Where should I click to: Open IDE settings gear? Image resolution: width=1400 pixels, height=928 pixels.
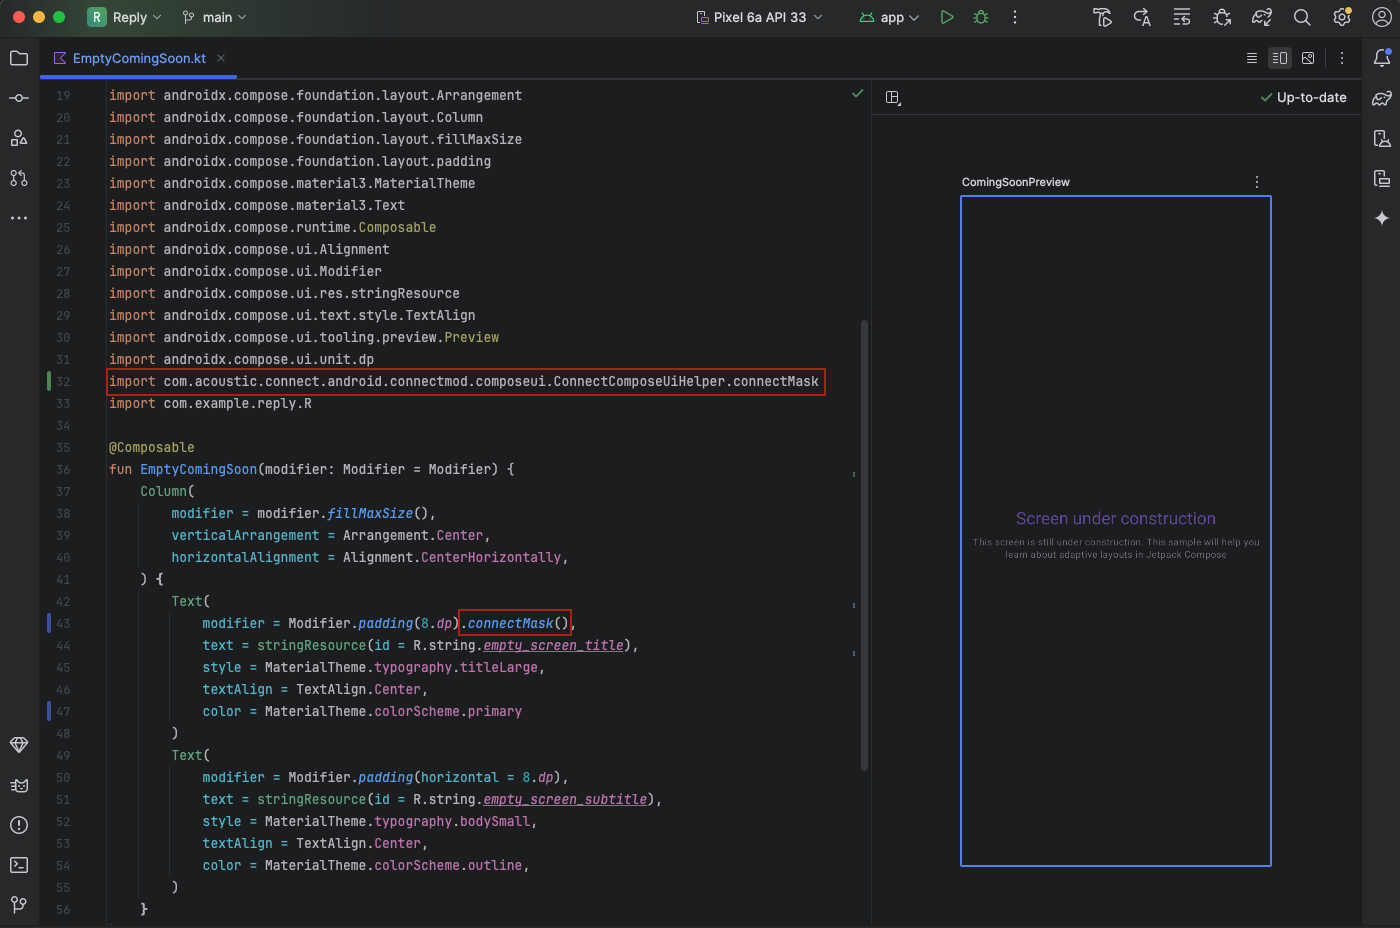[x=1342, y=17]
